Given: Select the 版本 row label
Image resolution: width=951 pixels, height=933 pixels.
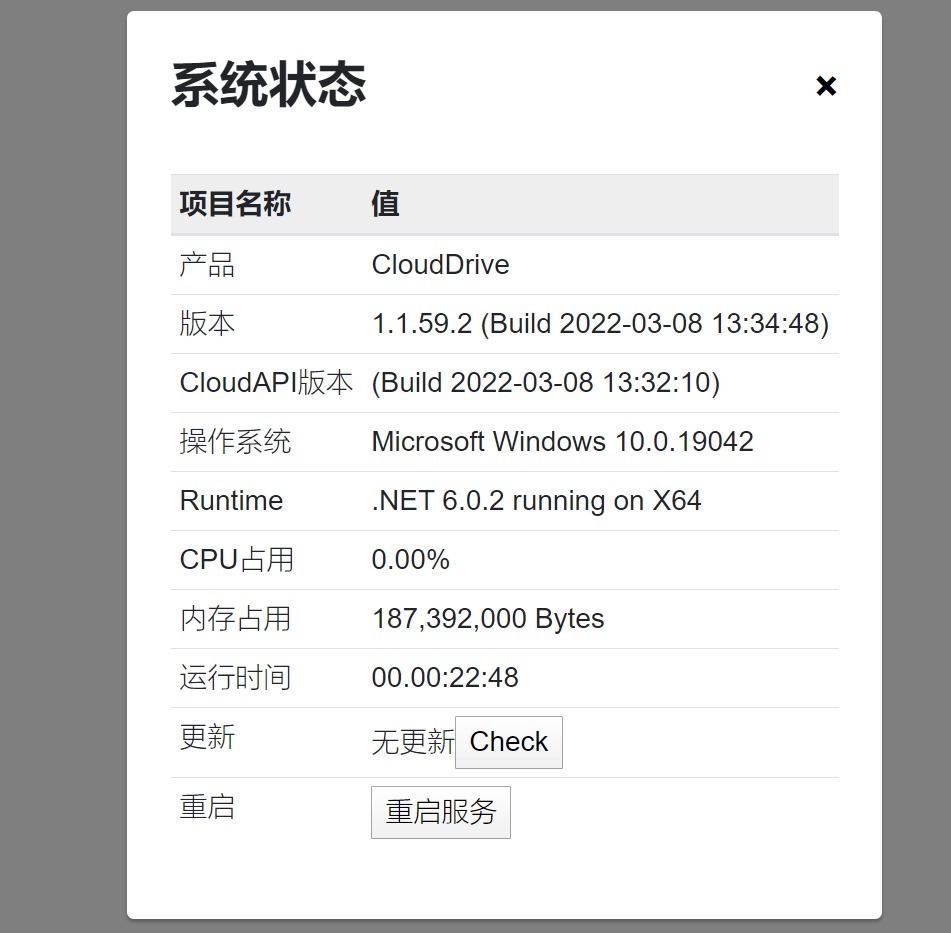Looking at the screenshot, I should [x=207, y=324].
